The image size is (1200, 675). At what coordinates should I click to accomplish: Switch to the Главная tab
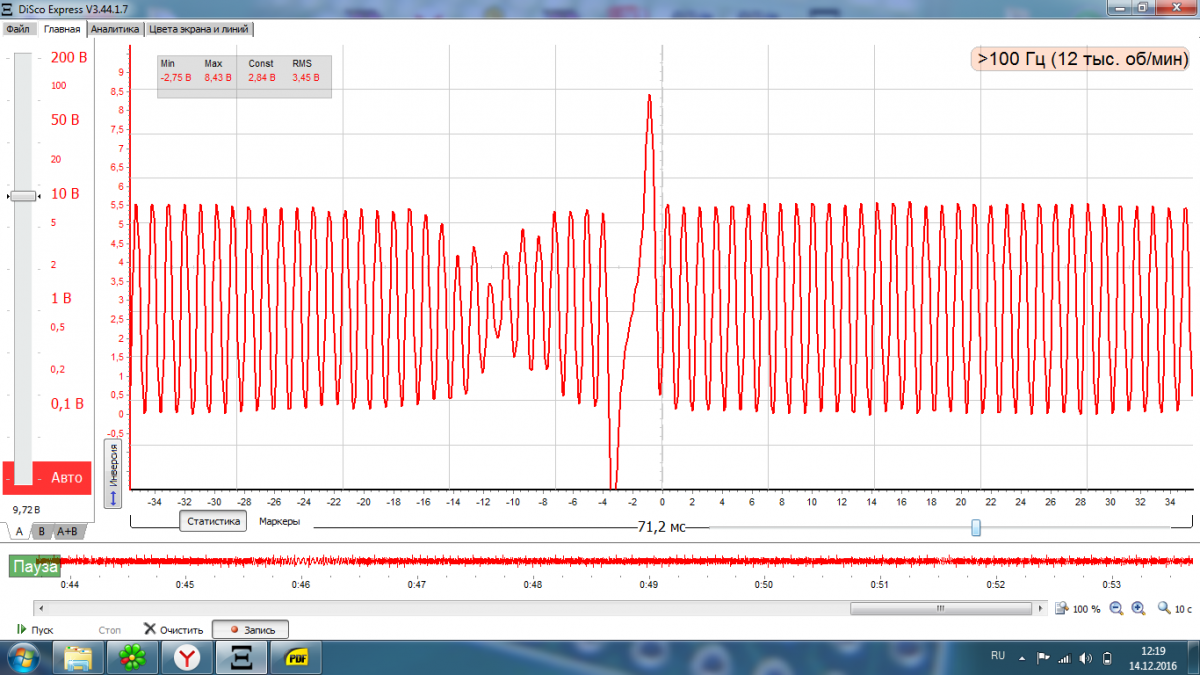pos(61,29)
